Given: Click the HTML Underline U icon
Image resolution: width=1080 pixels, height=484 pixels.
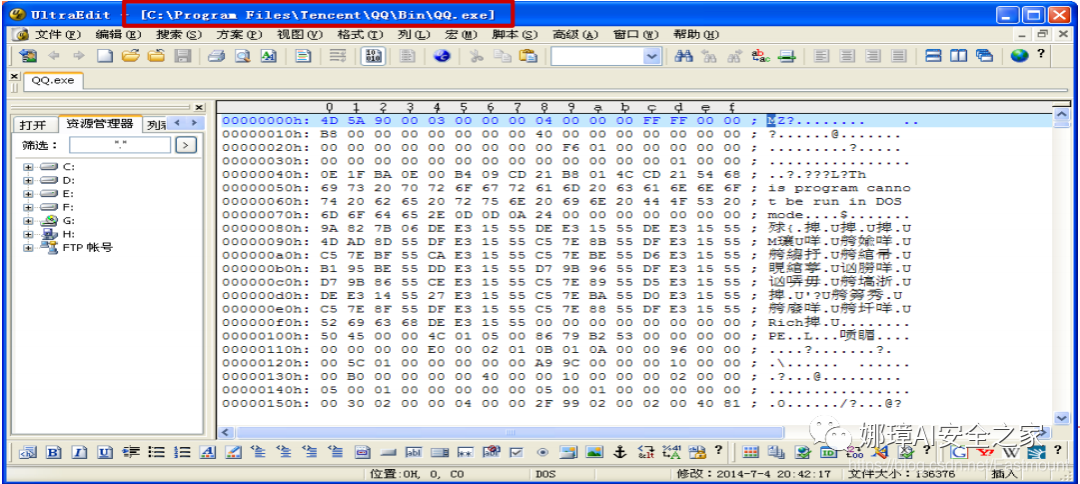Looking at the screenshot, I should pyautogui.click(x=105, y=452).
